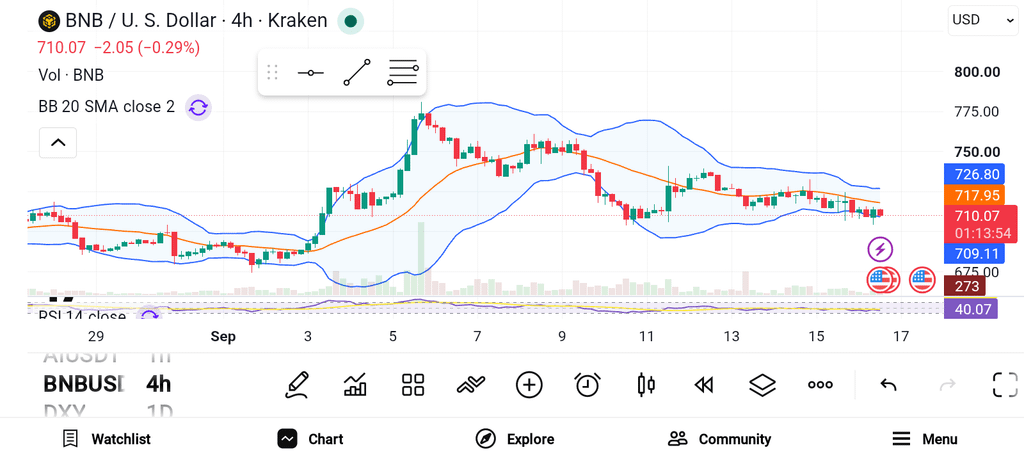Open the USD currency dropdown
The width and height of the screenshot is (1024, 461).
click(982, 20)
